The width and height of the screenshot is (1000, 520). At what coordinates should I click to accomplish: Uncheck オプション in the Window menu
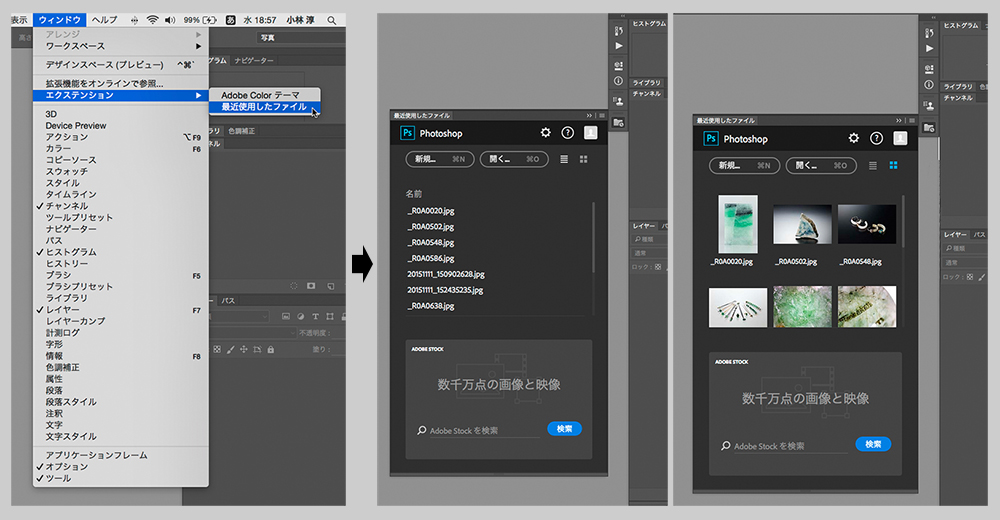point(120,466)
